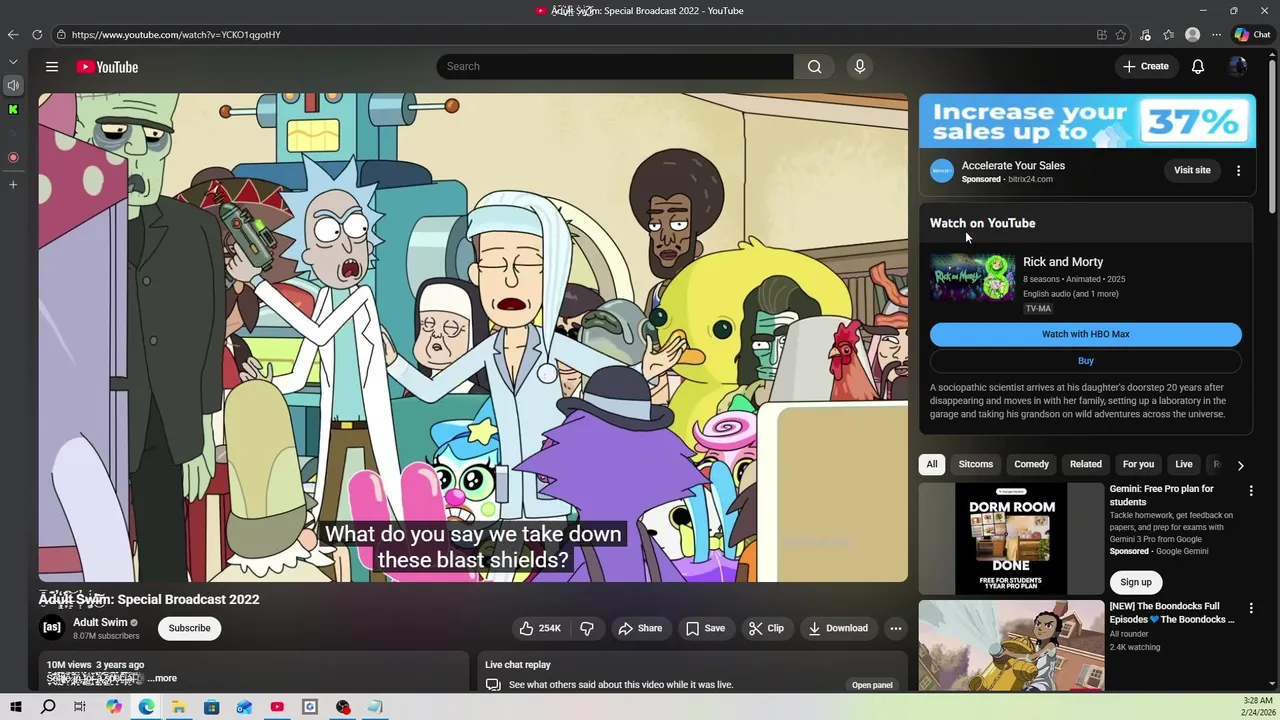Open Windows taskbar search

point(48,707)
